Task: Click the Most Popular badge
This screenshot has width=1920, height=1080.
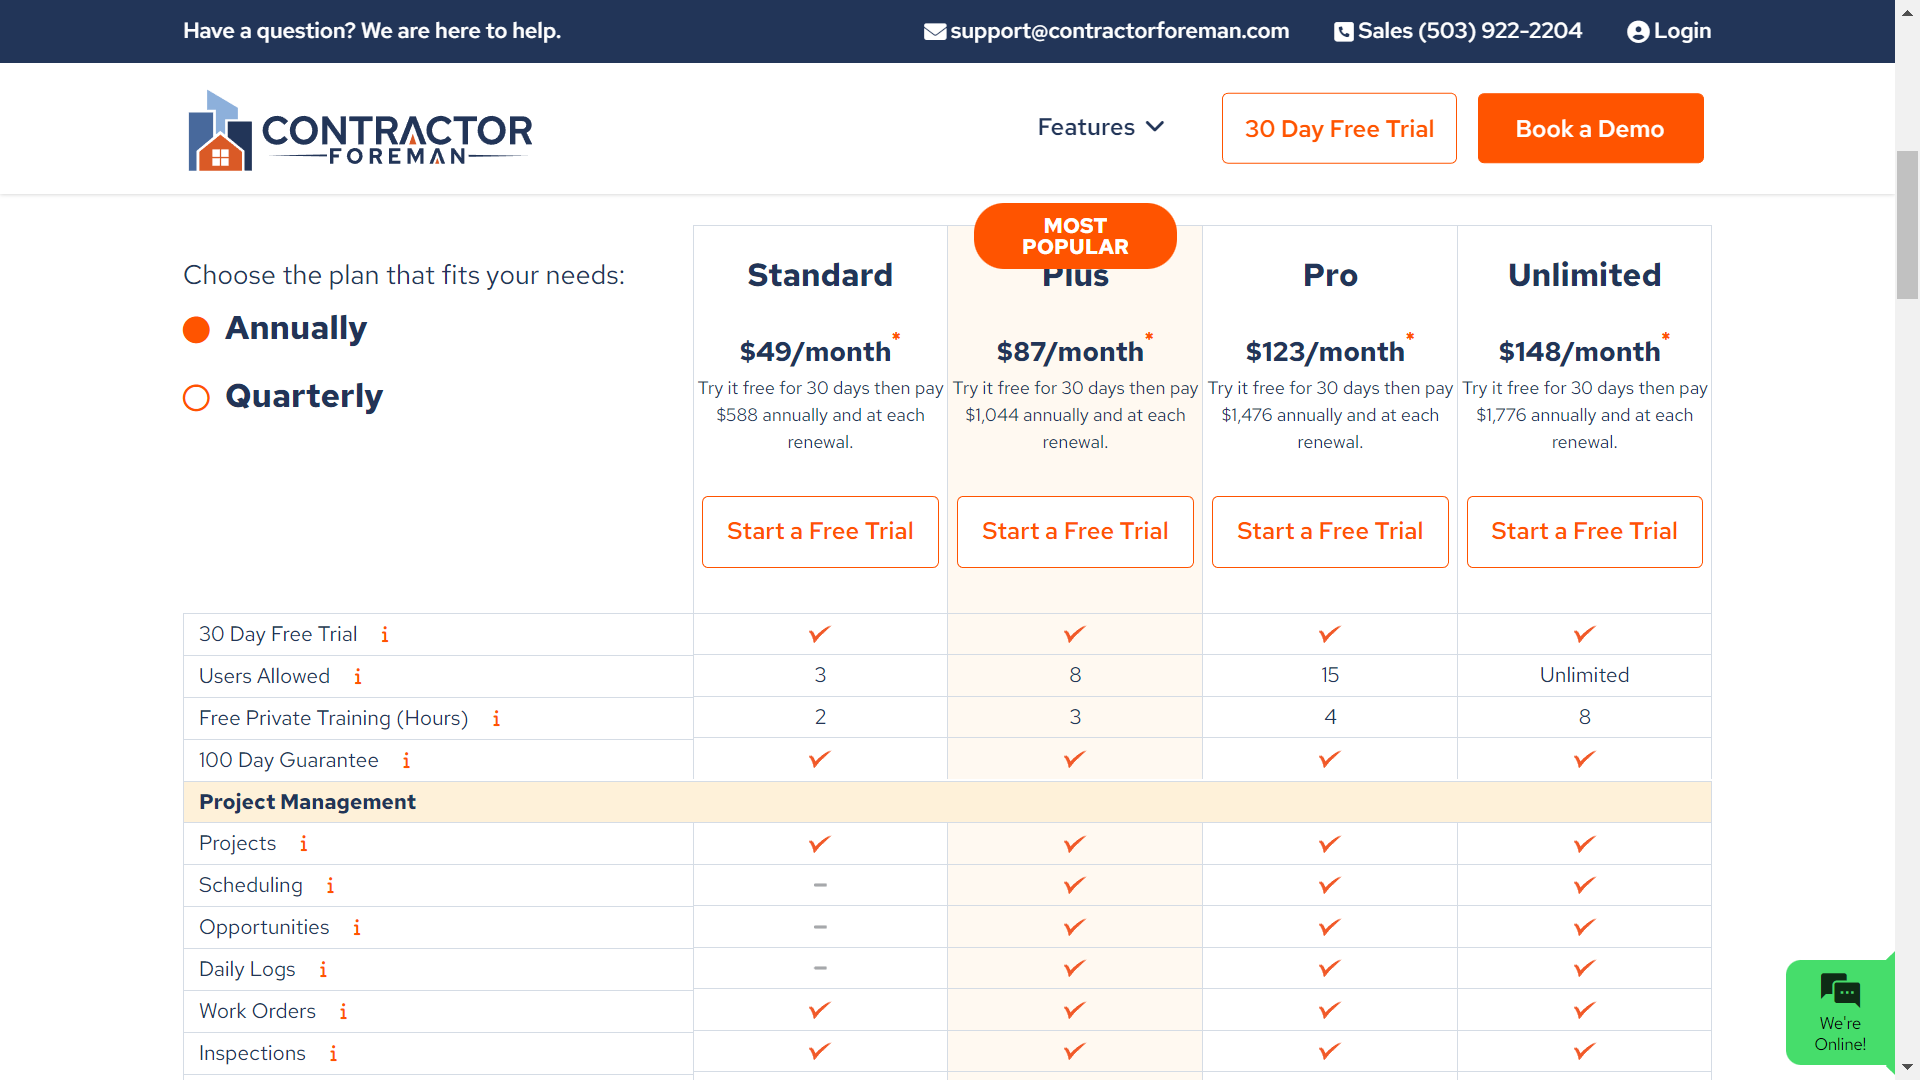Action: pos(1075,236)
